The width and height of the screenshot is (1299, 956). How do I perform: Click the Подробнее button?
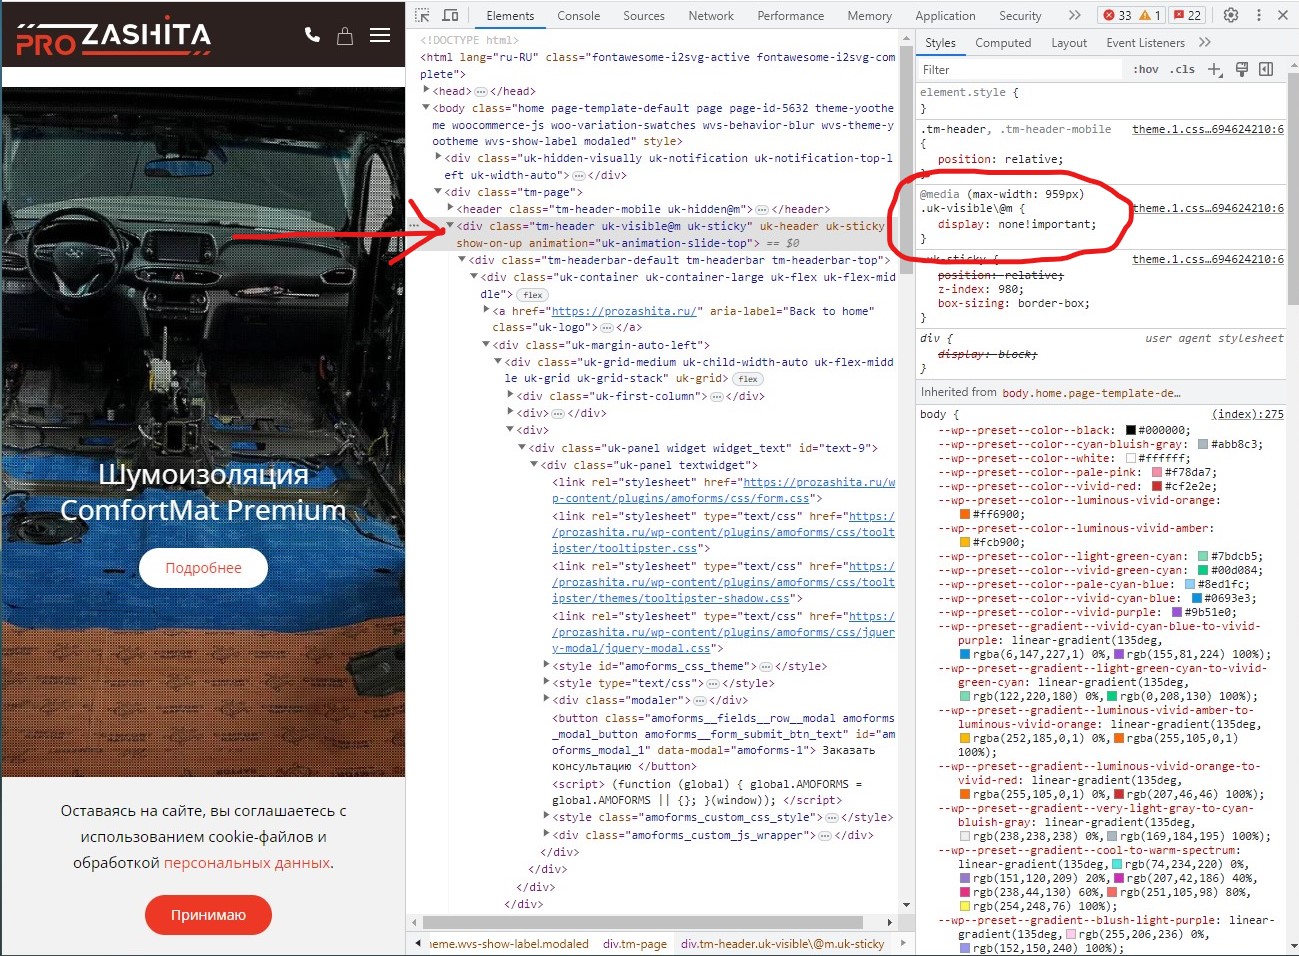[x=203, y=567]
